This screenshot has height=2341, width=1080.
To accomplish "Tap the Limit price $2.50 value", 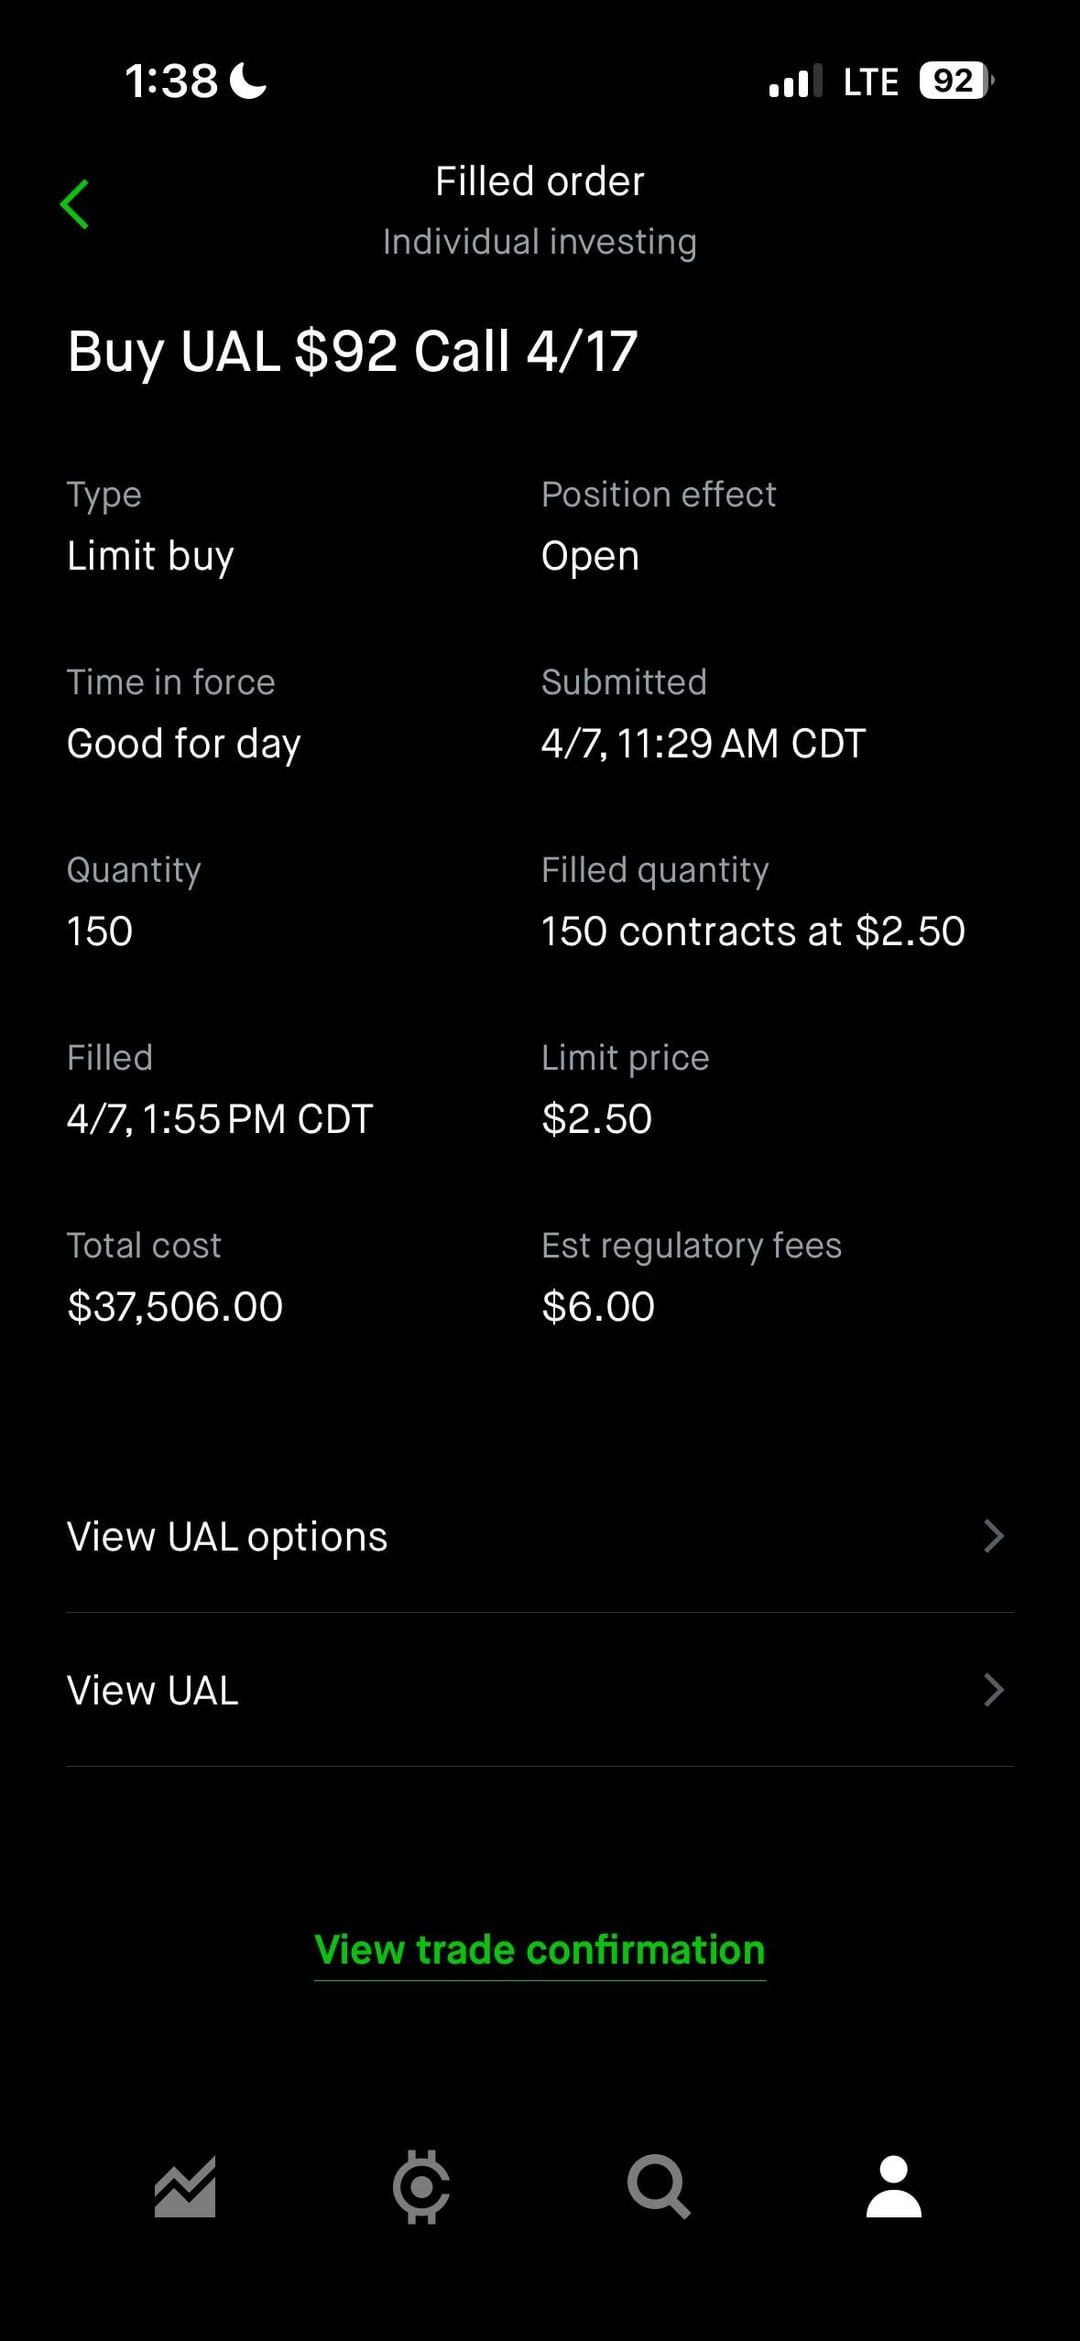I will (x=597, y=1119).
